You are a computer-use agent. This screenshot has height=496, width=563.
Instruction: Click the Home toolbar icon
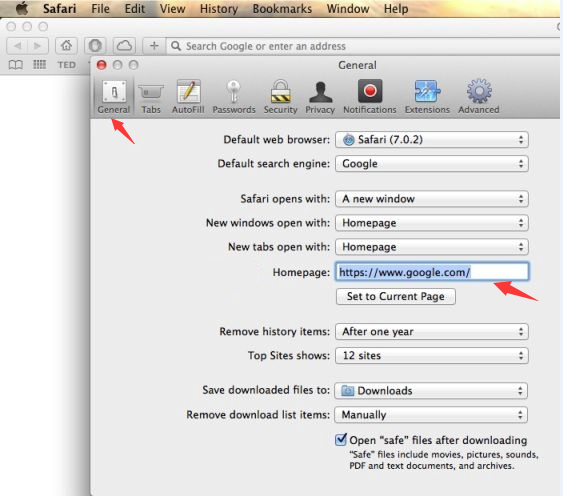click(66, 46)
